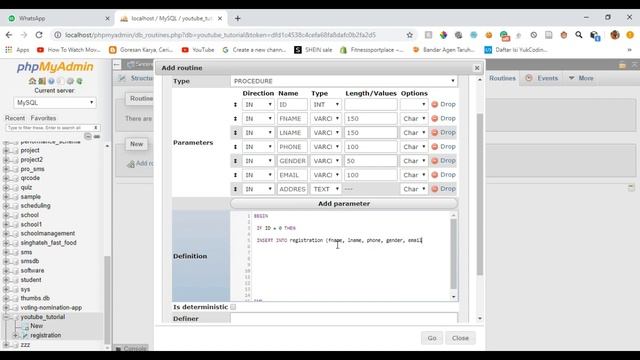640x360 pixels.
Task: Drop the EMAIL parameter
Action: (x=443, y=175)
